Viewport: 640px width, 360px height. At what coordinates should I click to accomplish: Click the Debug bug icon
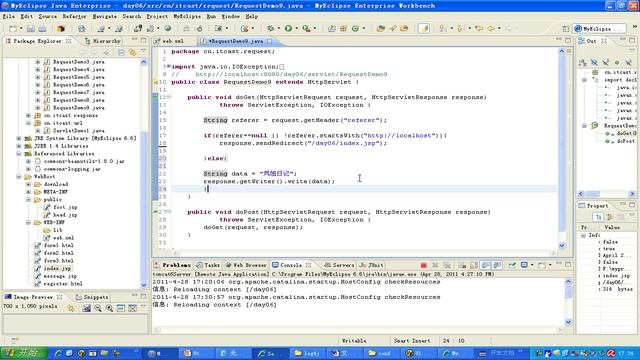click(x=270, y=29)
